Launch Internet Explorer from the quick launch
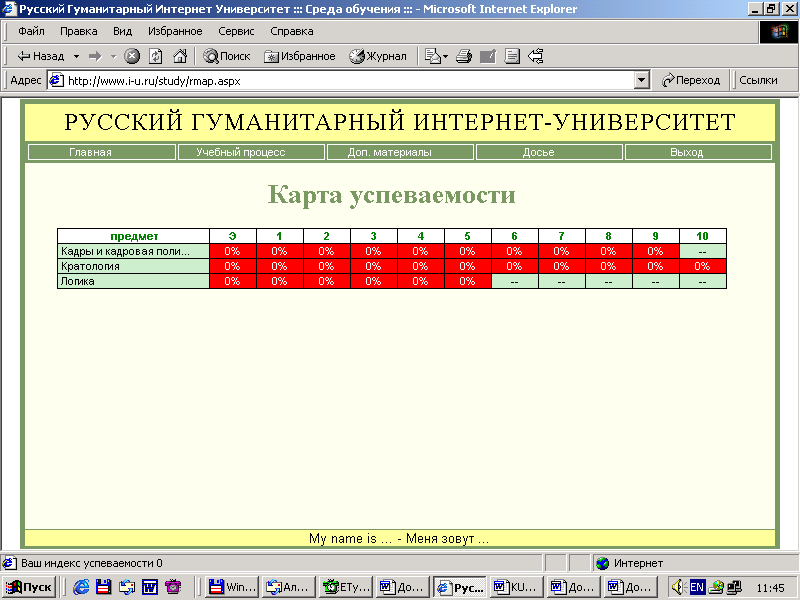800x600 pixels. [81, 587]
